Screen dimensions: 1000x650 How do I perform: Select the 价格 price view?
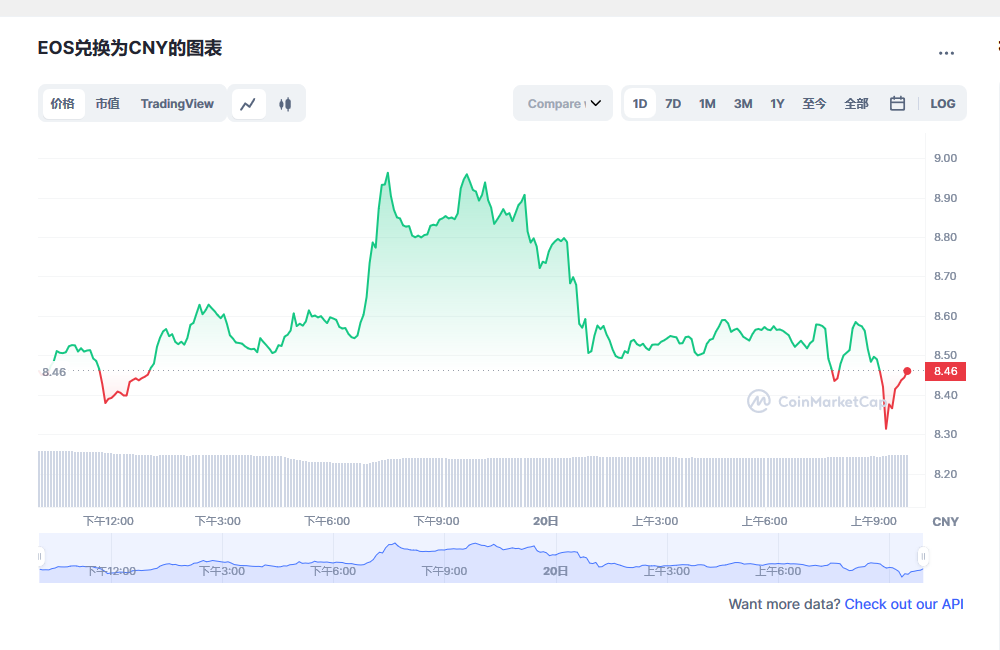point(63,104)
